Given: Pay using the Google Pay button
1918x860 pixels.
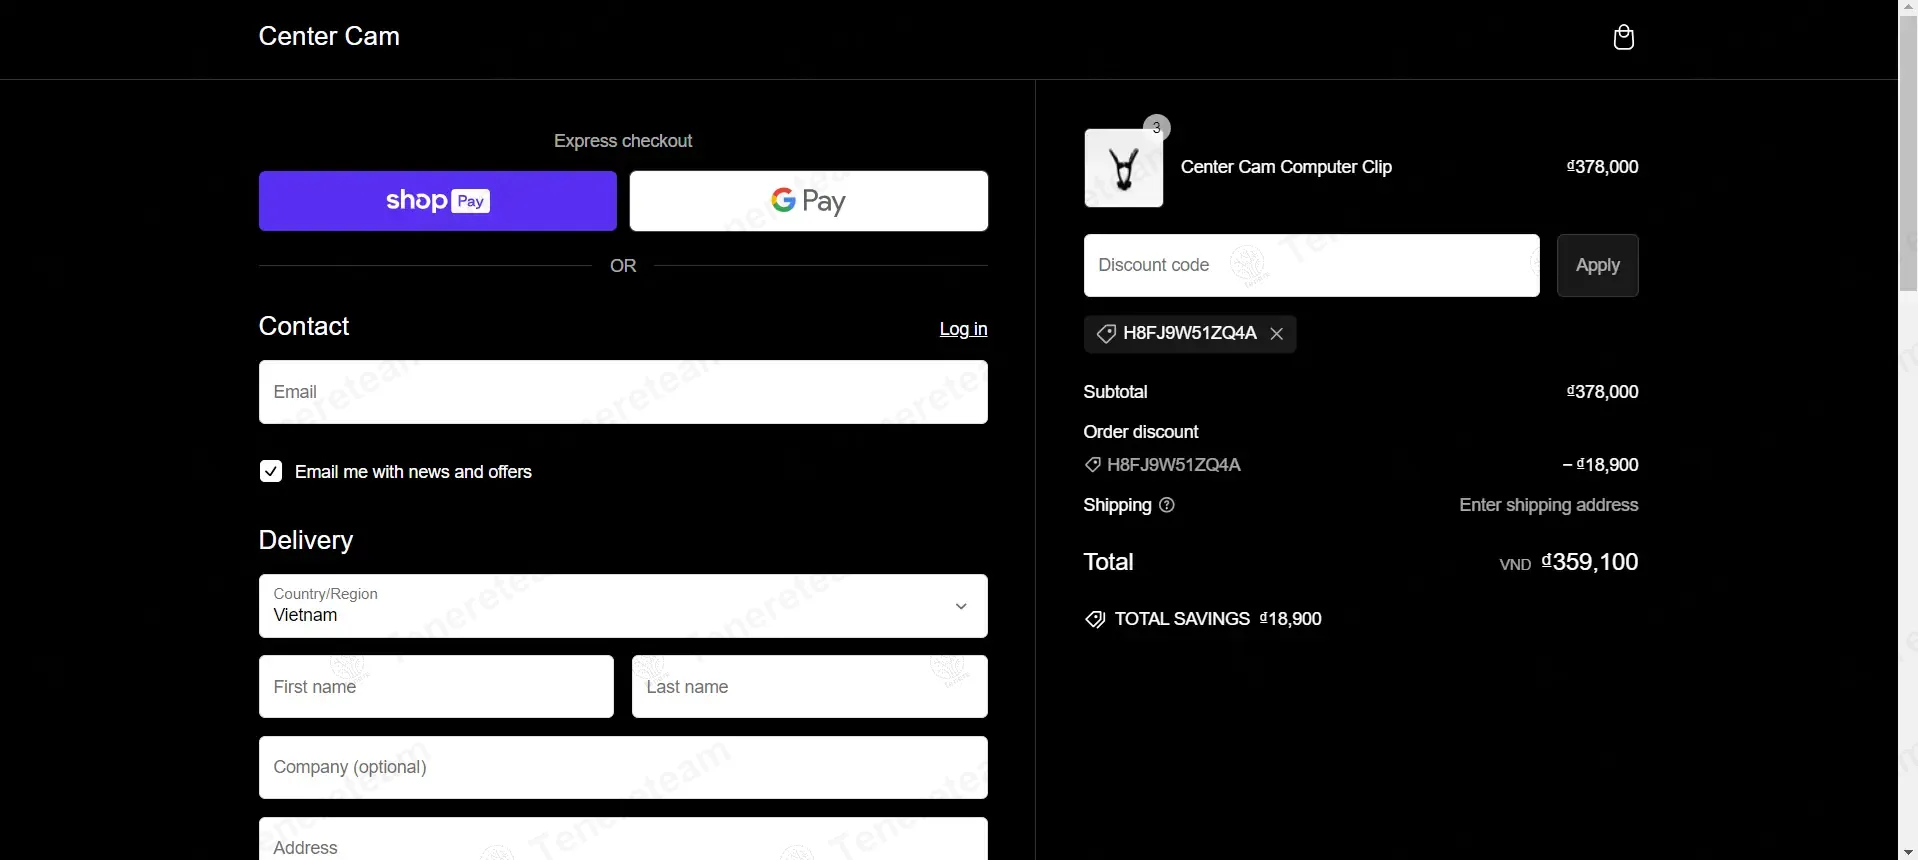Looking at the screenshot, I should tap(809, 201).
